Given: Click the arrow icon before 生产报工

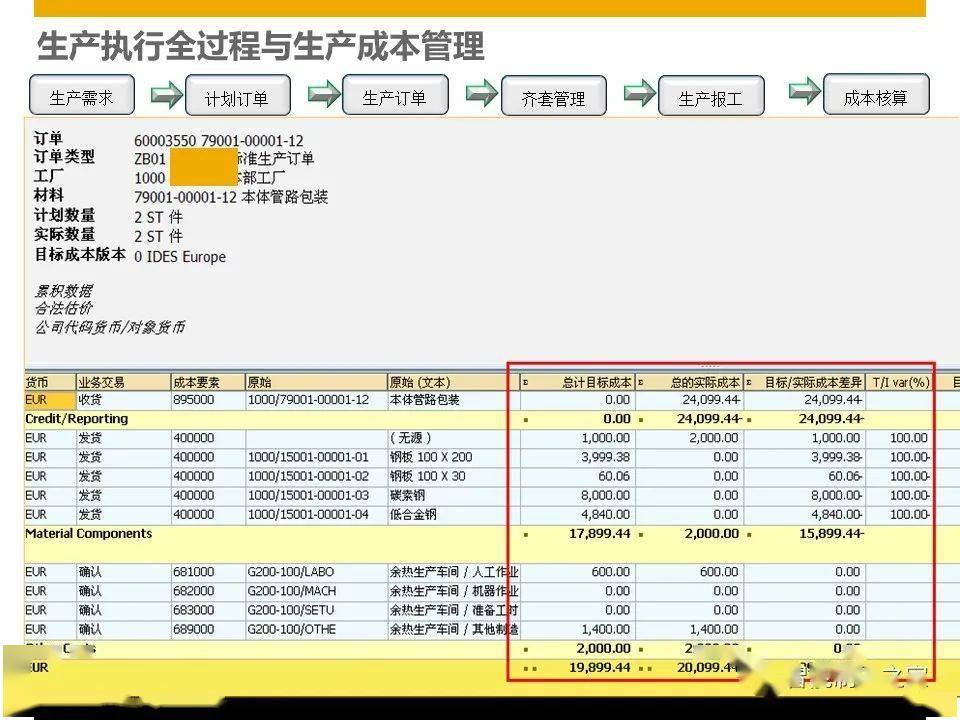Looking at the screenshot, I should 639,94.
